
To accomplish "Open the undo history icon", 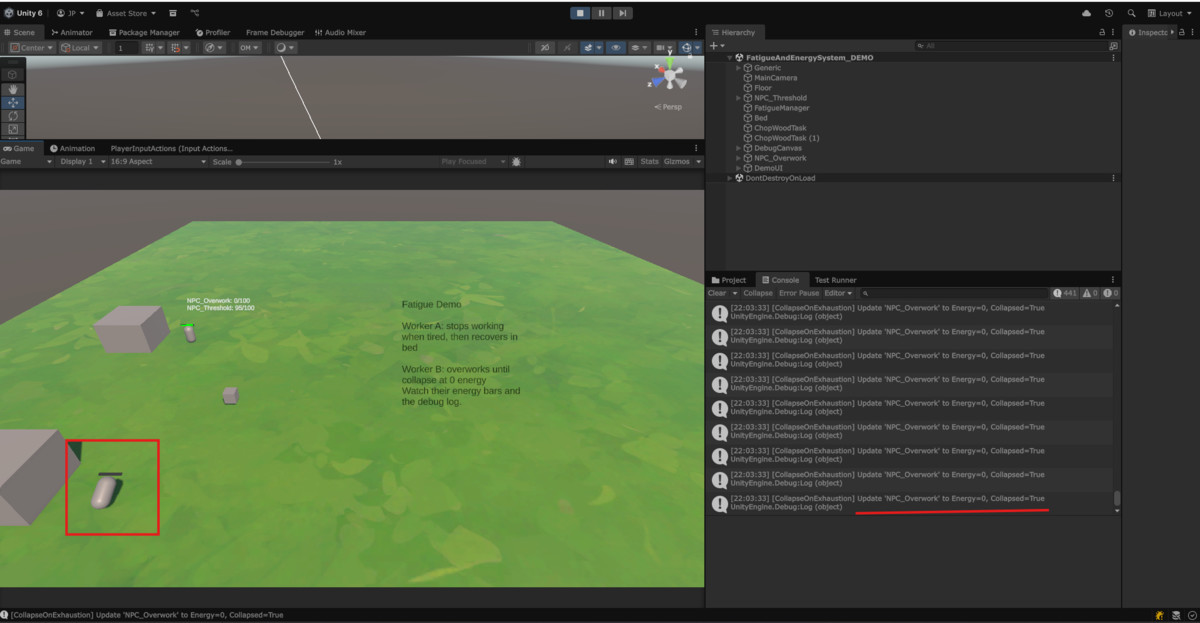I will (x=1109, y=13).
